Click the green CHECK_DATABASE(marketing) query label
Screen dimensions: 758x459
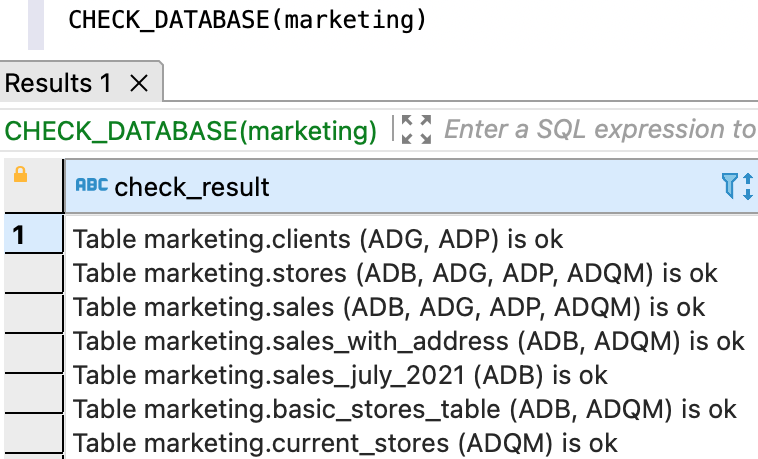tap(191, 130)
